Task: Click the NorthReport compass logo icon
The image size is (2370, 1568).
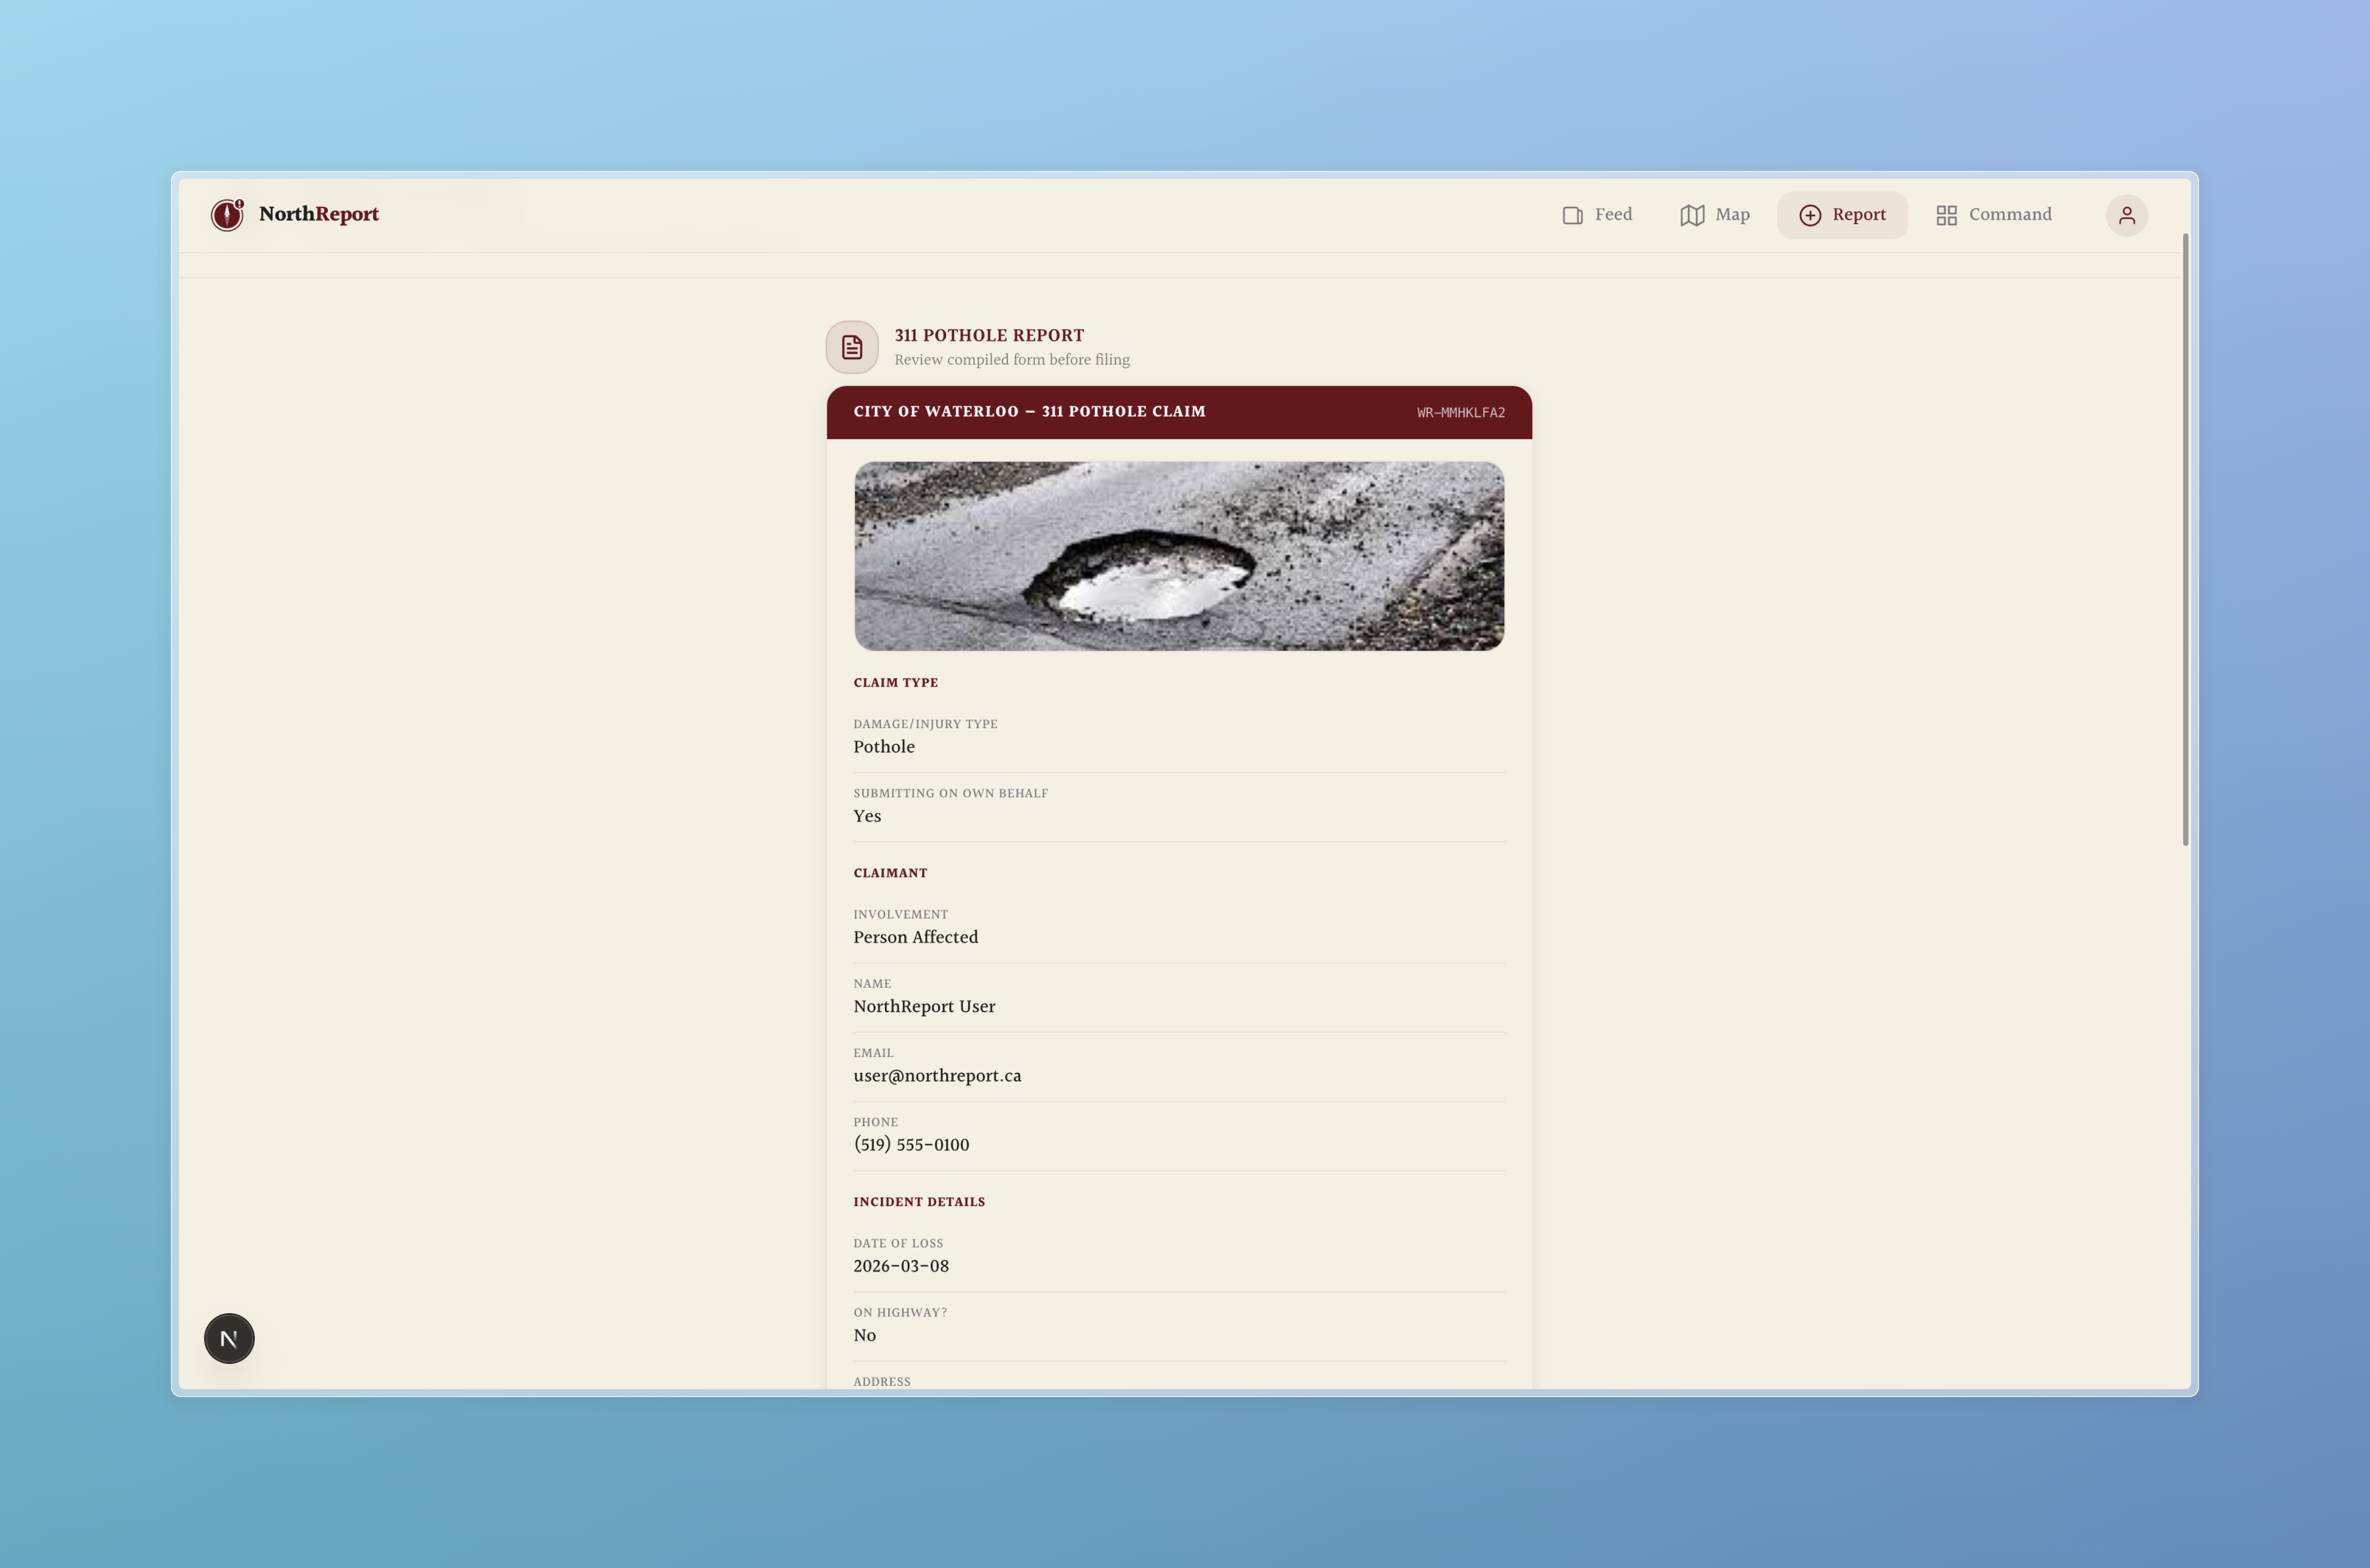Action: tap(227, 214)
